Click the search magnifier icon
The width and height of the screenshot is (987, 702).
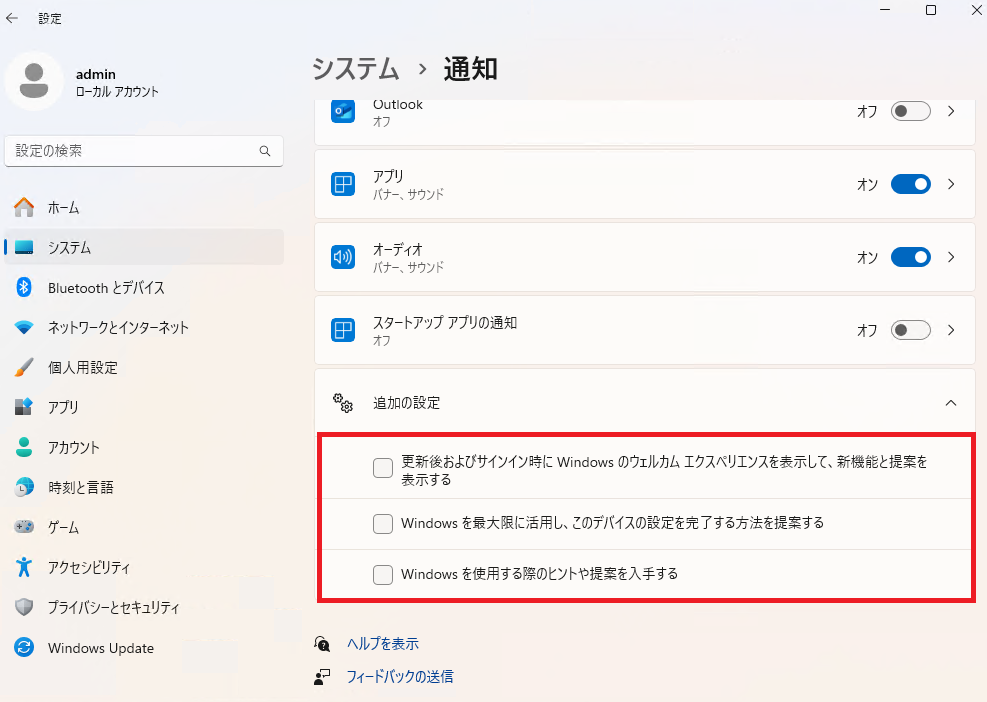pos(265,151)
